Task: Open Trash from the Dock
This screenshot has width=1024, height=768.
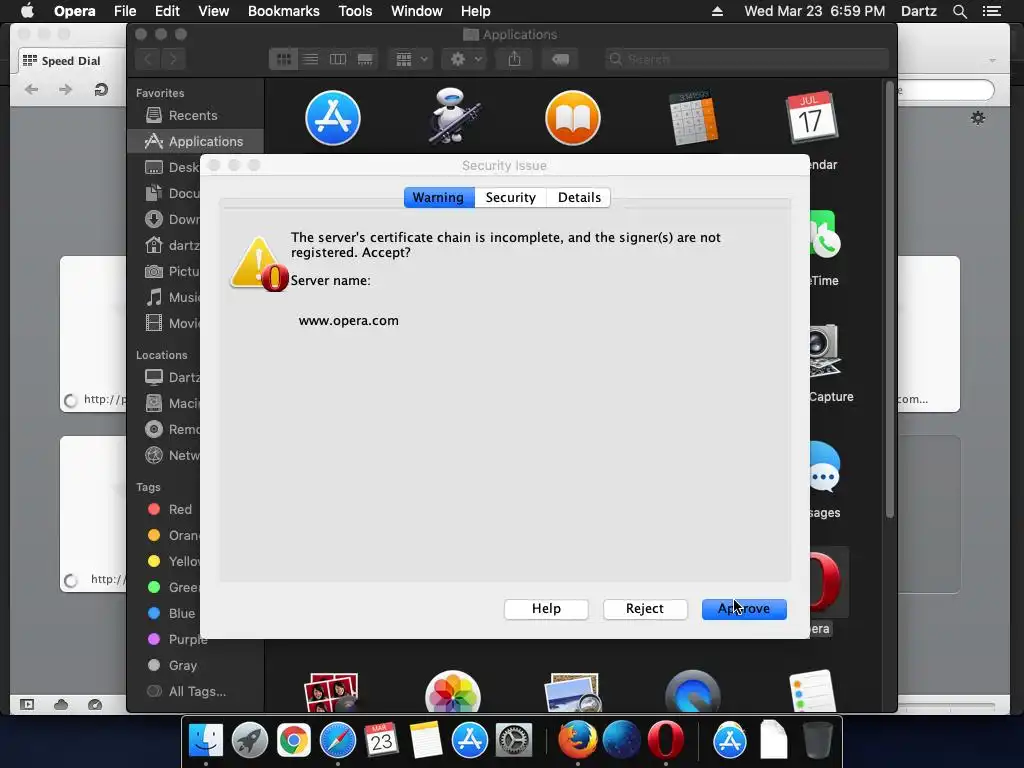Action: pyautogui.click(x=817, y=741)
